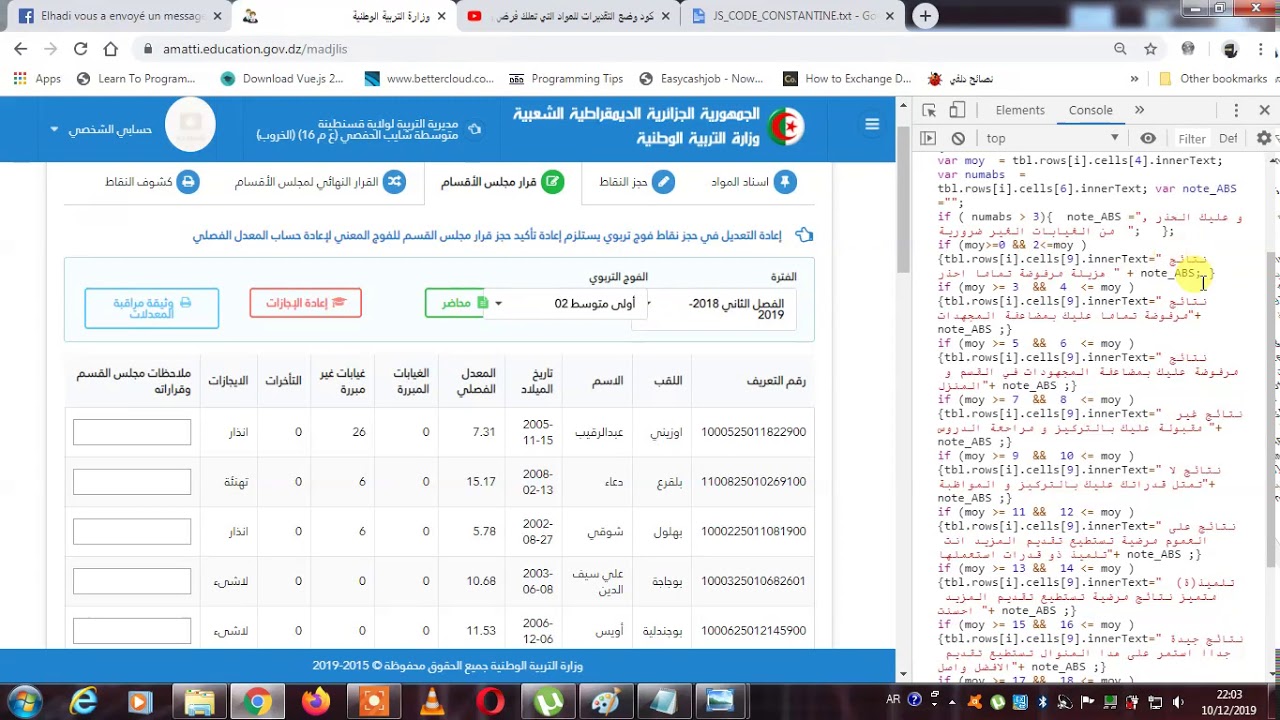The width and height of the screenshot is (1280, 720).
Task: Open the كشوف النقاط tab
Action: pyautogui.click(x=151, y=181)
